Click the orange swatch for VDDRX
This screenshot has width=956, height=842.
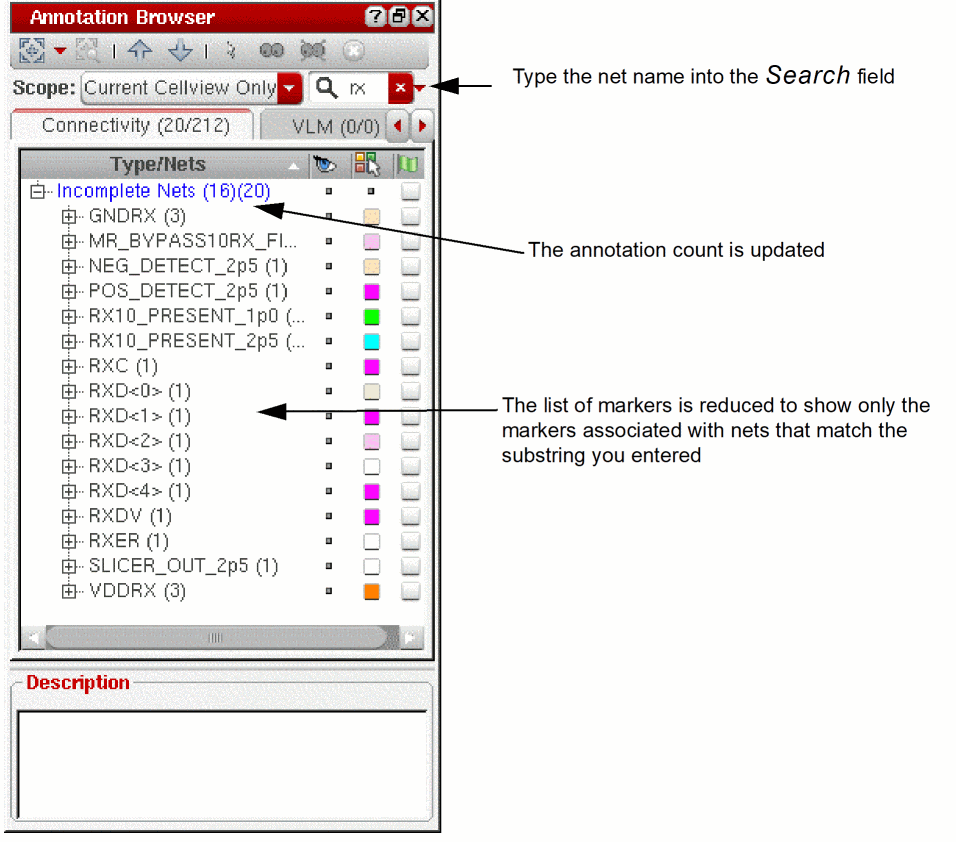click(371, 592)
